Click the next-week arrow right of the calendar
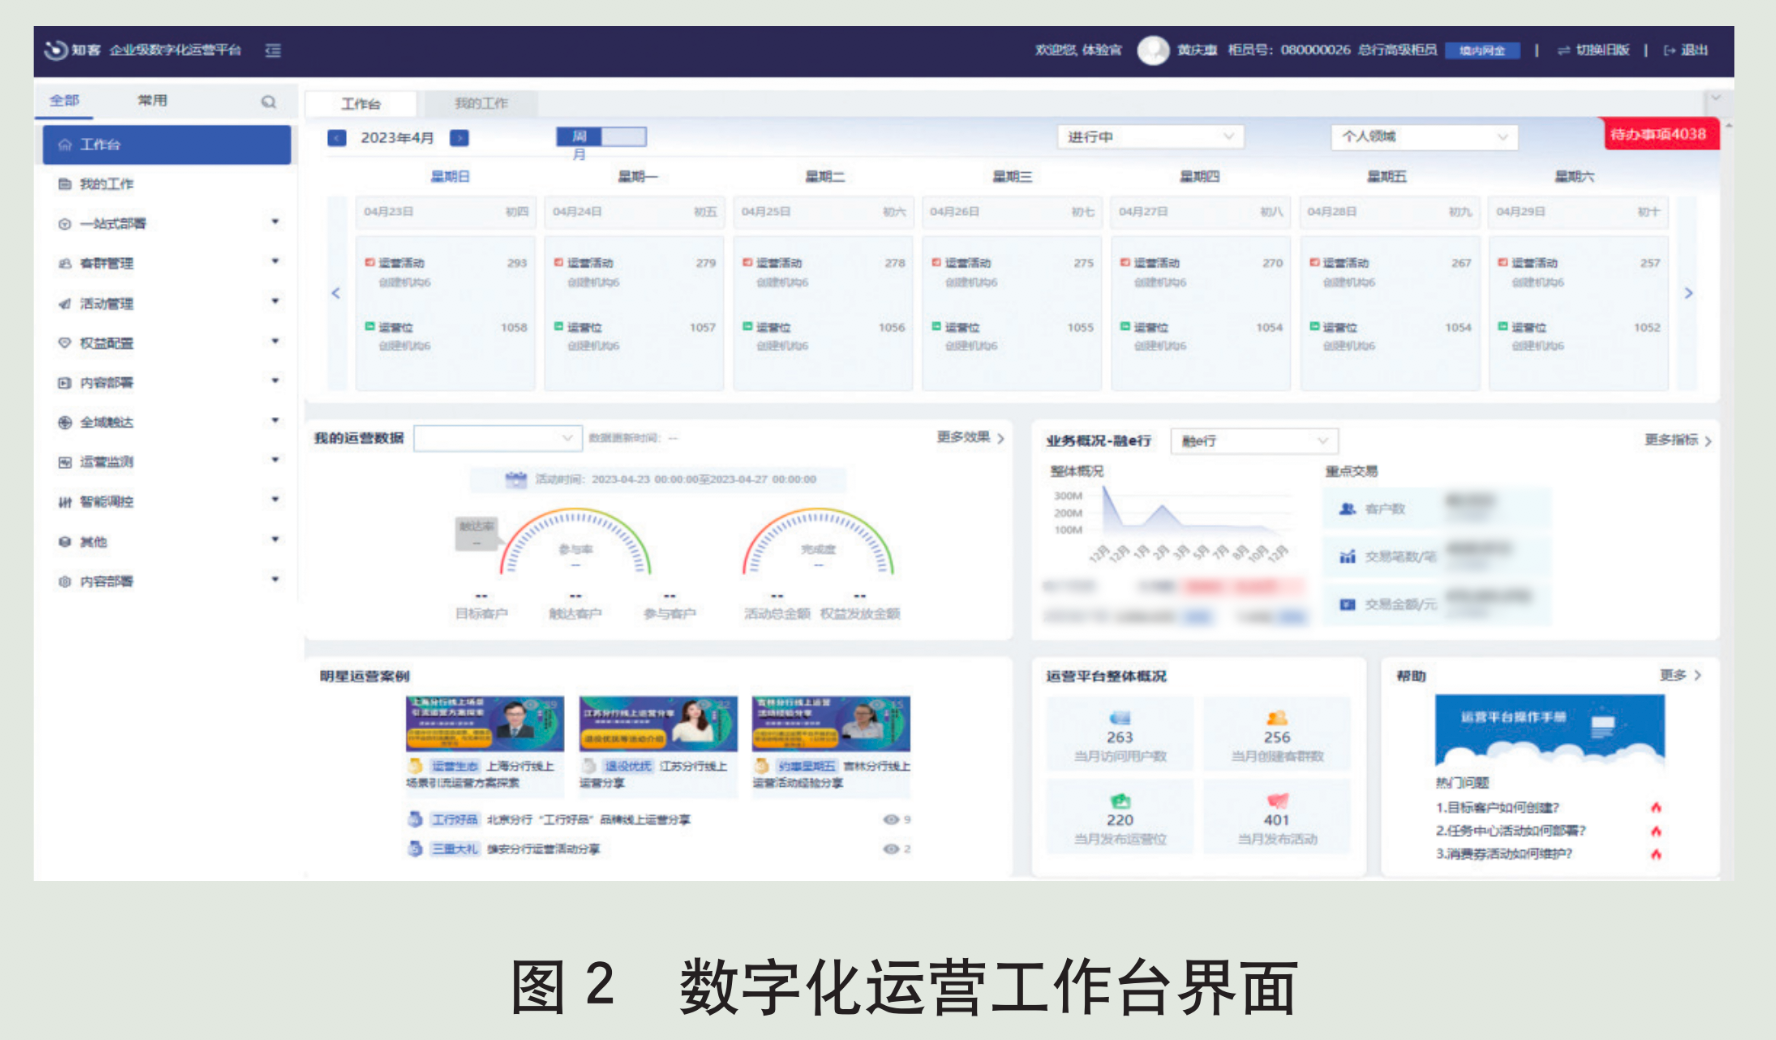Viewport: 1776px width, 1040px height. [1688, 293]
